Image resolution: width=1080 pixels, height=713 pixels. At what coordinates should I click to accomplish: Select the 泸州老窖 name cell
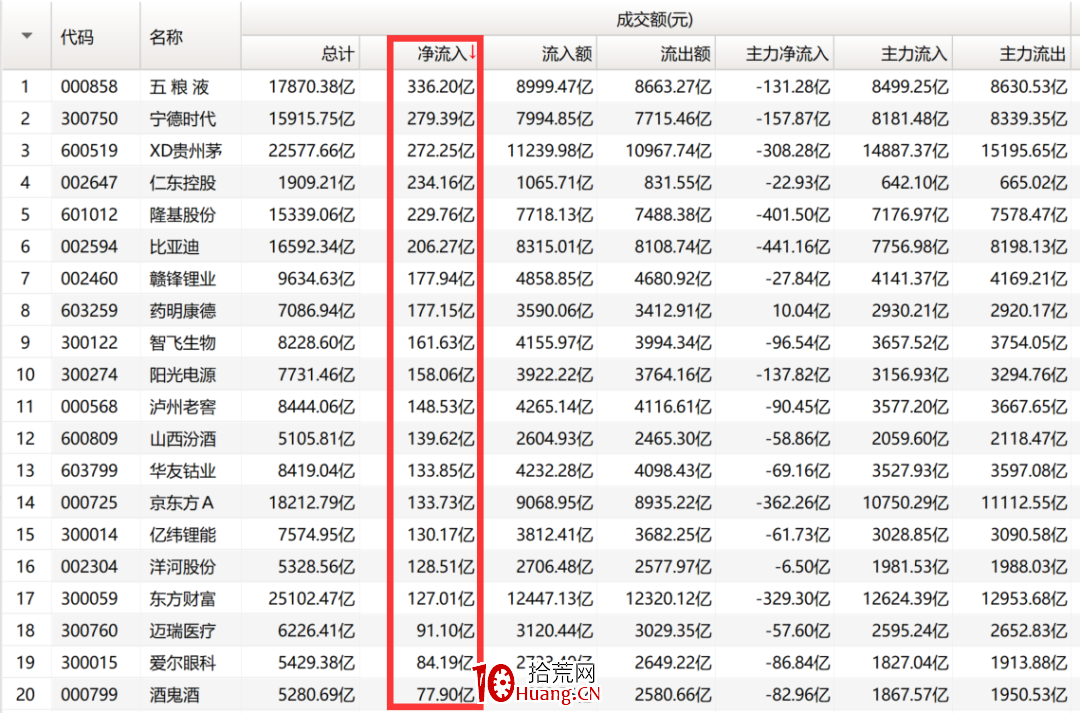(x=183, y=407)
